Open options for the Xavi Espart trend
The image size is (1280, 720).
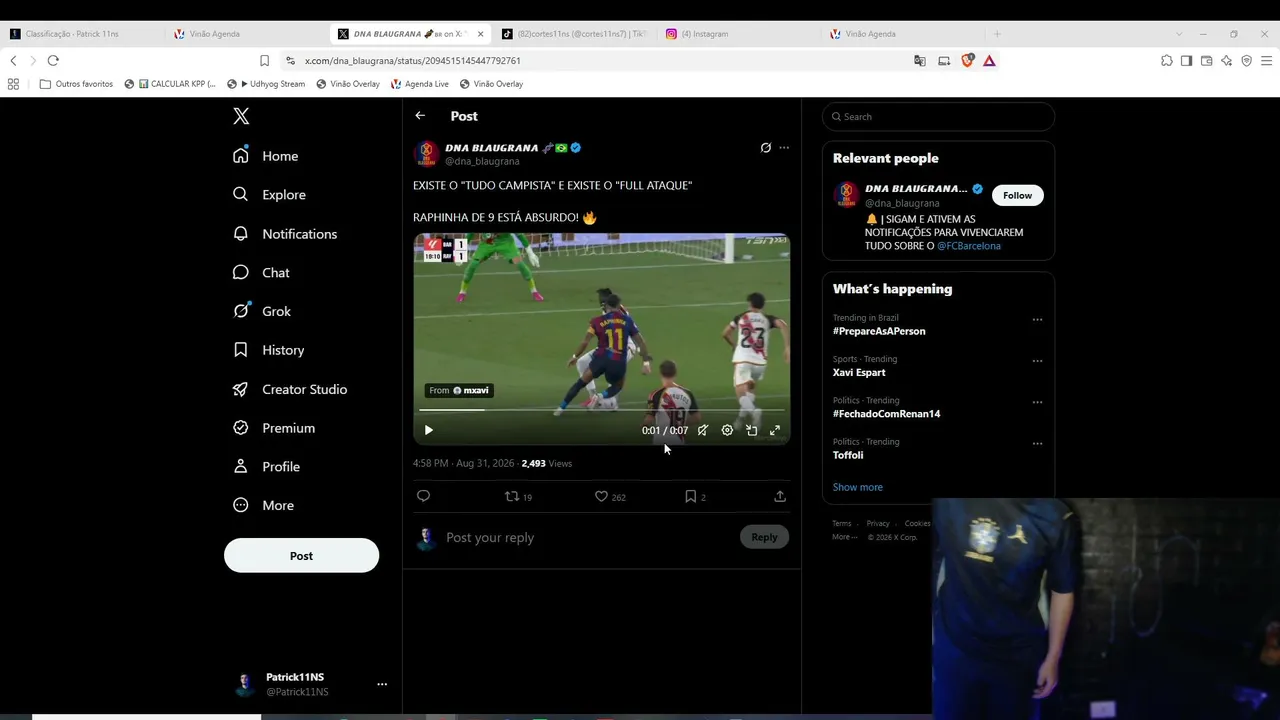[1037, 361]
